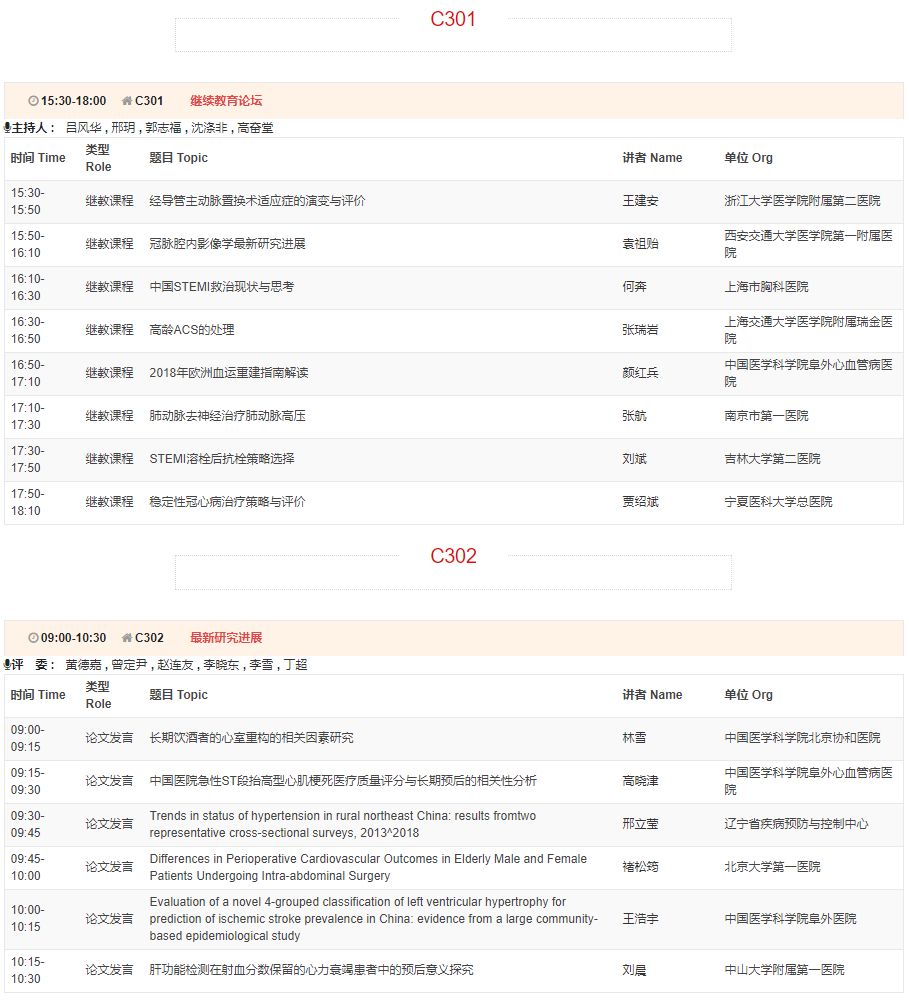Click topic 2018年欧洲血运重建指南解读

point(229,372)
